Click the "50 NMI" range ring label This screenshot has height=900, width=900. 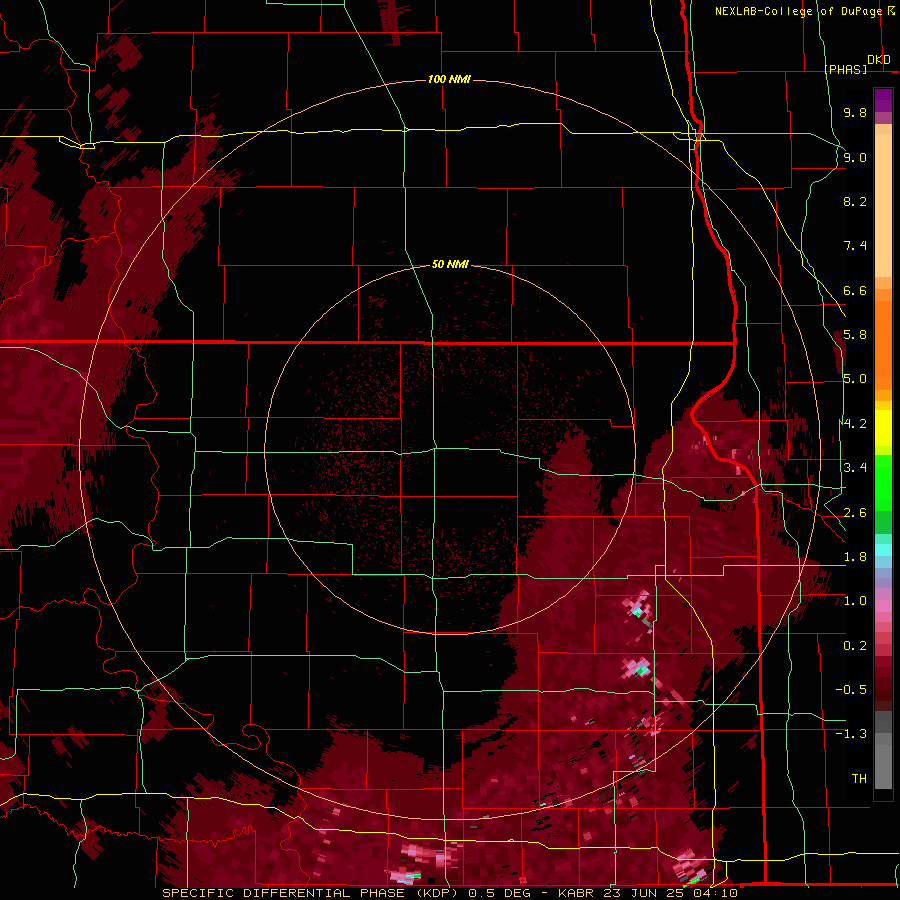pos(450,264)
